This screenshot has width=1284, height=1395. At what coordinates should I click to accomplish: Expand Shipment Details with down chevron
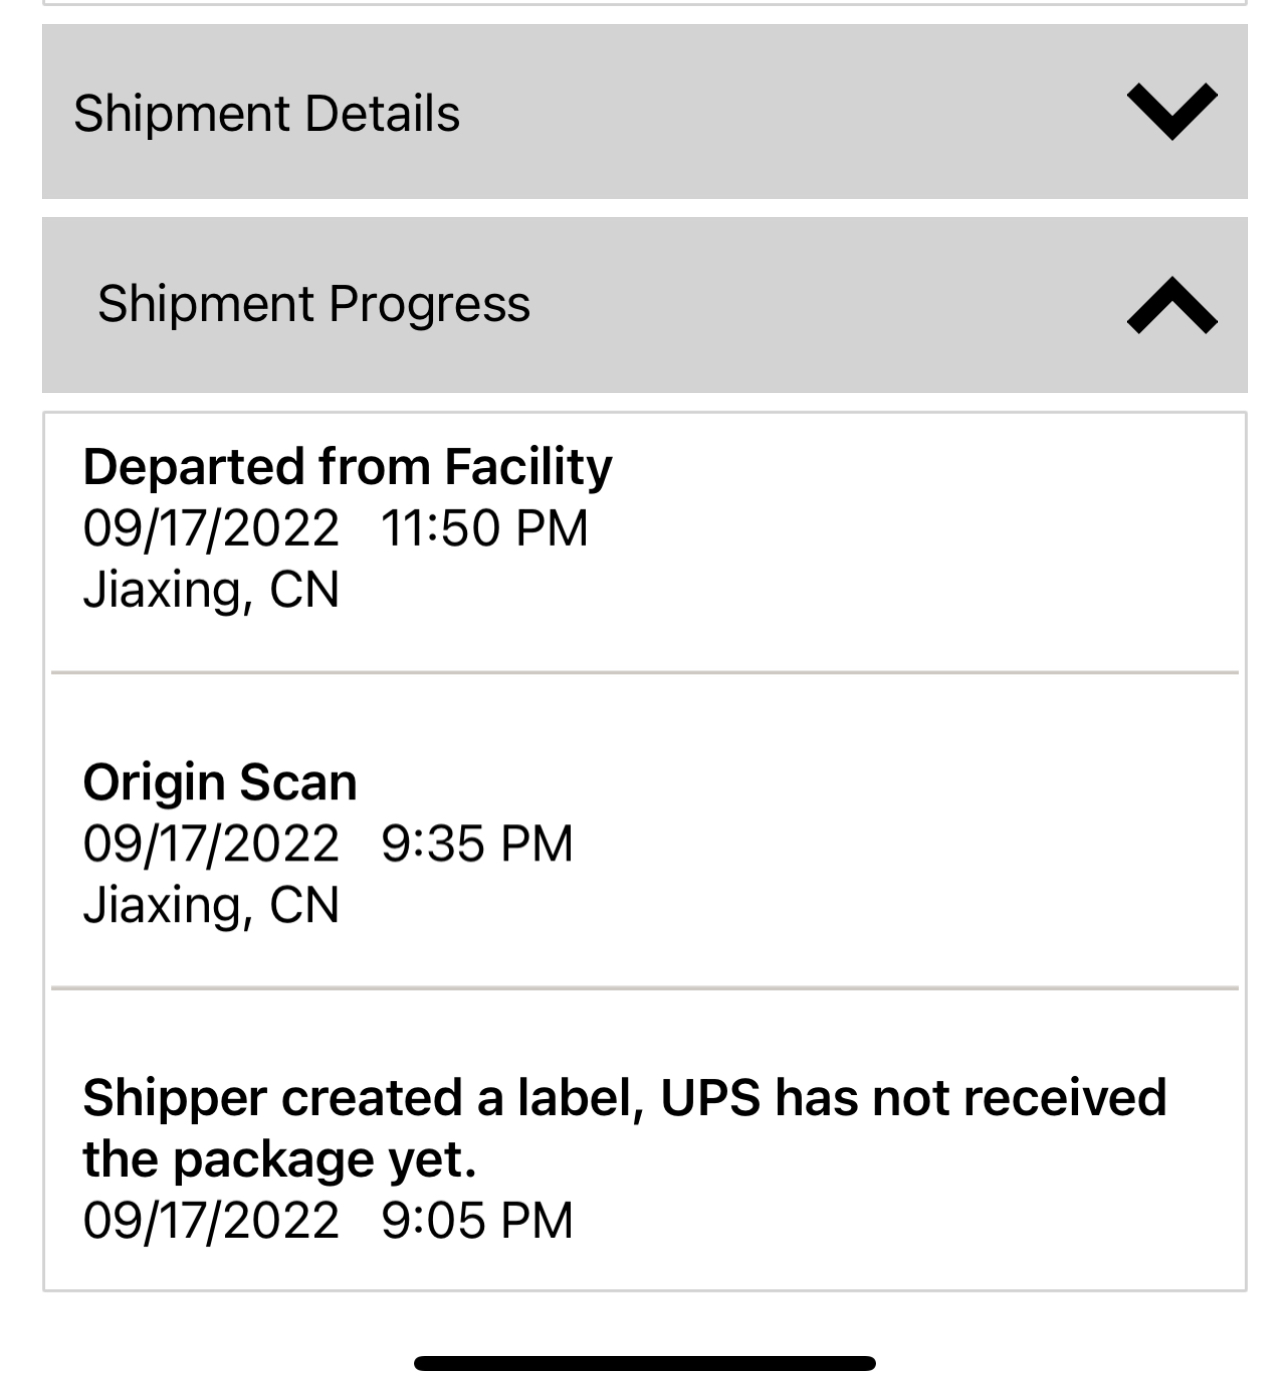click(1171, 111)
